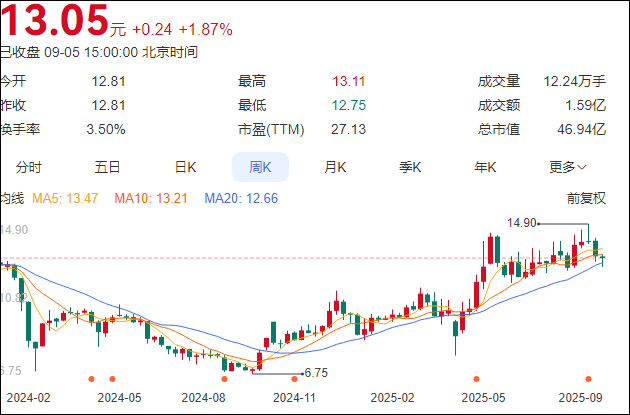Screen dimensions: 630x415
Task: Select the 日K daily candlestick tab
Action: [x=185, y=167]
